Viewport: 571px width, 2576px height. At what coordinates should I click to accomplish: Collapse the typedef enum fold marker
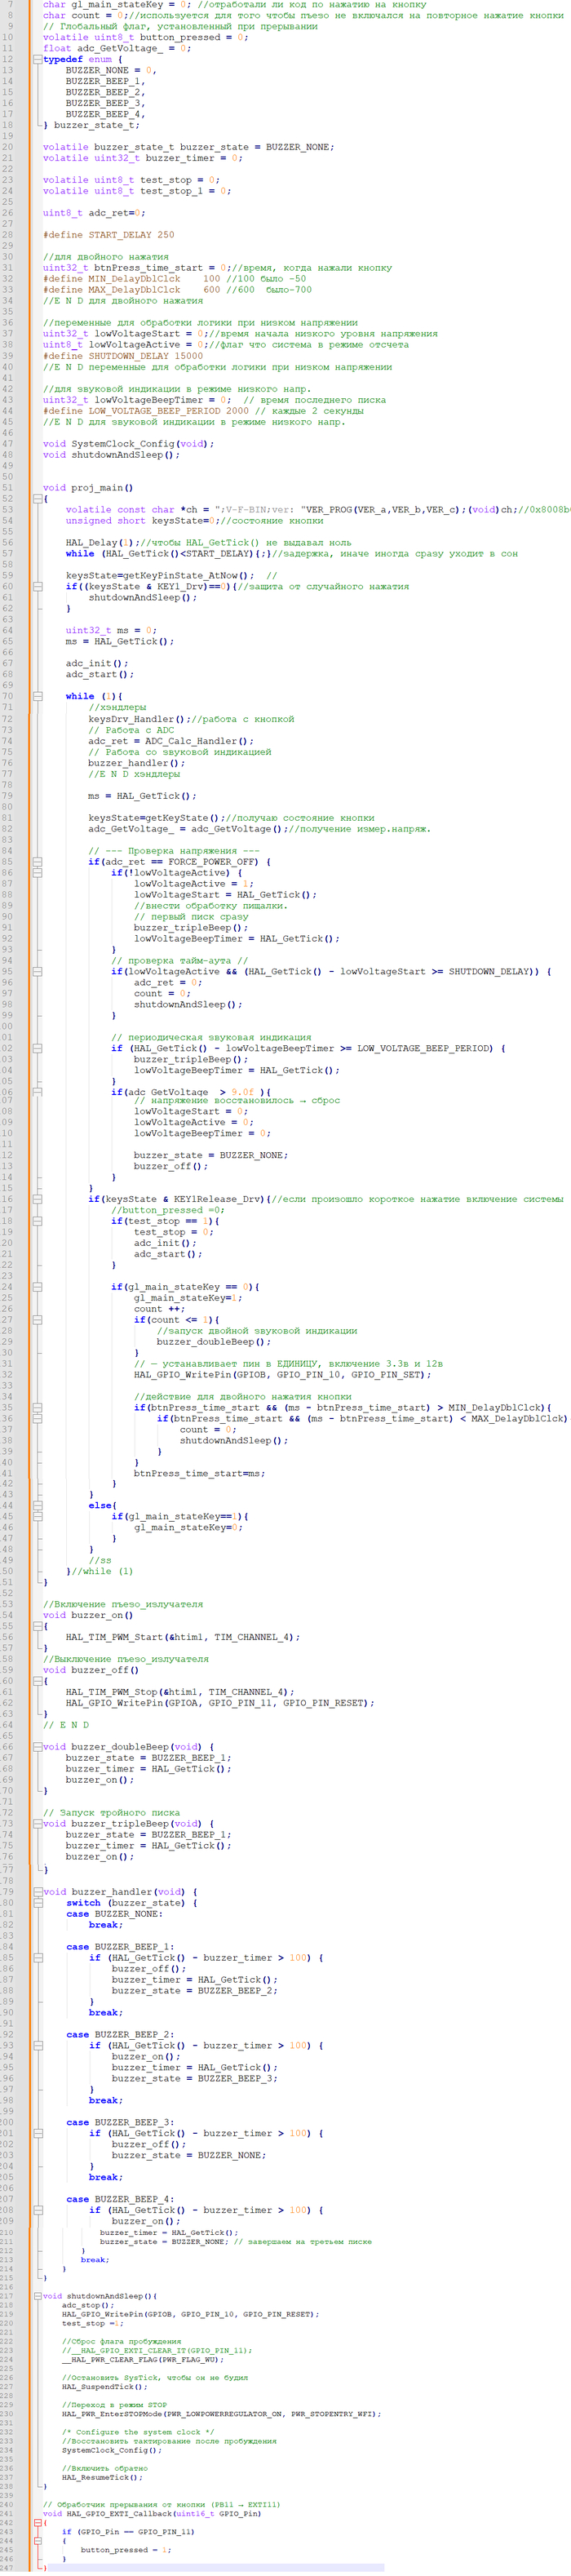37,60
